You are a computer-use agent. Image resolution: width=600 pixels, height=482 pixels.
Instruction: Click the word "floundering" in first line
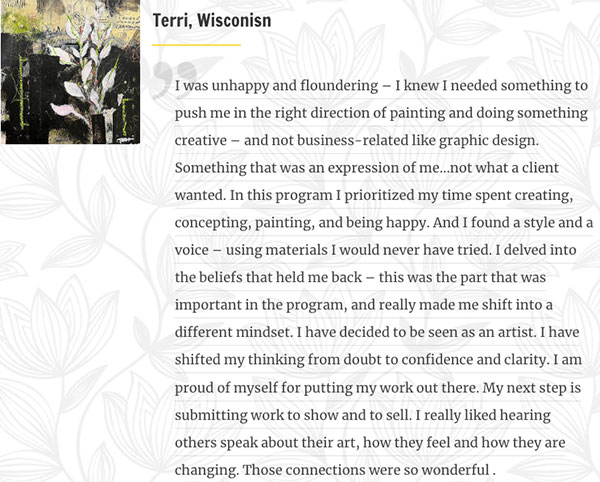[x=339, y=86]
